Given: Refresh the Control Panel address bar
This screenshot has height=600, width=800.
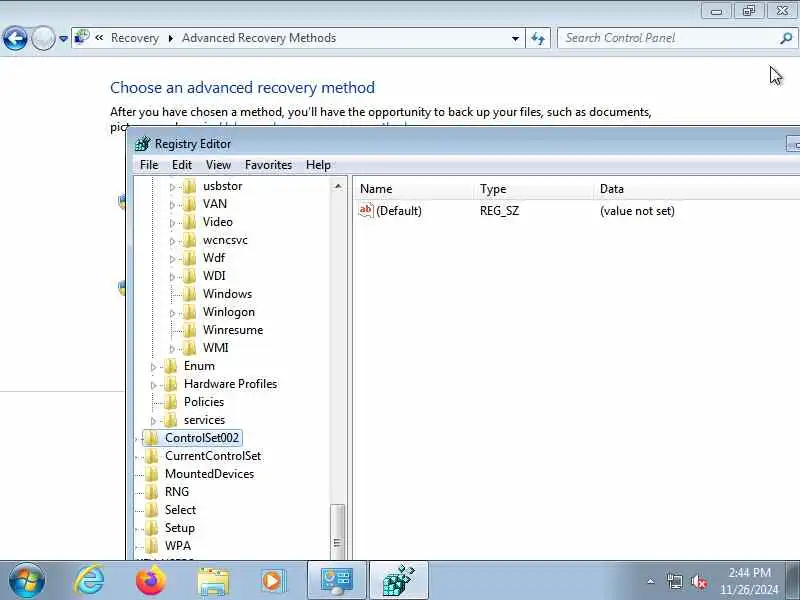Looking at the screenshot, I should 538,39.
